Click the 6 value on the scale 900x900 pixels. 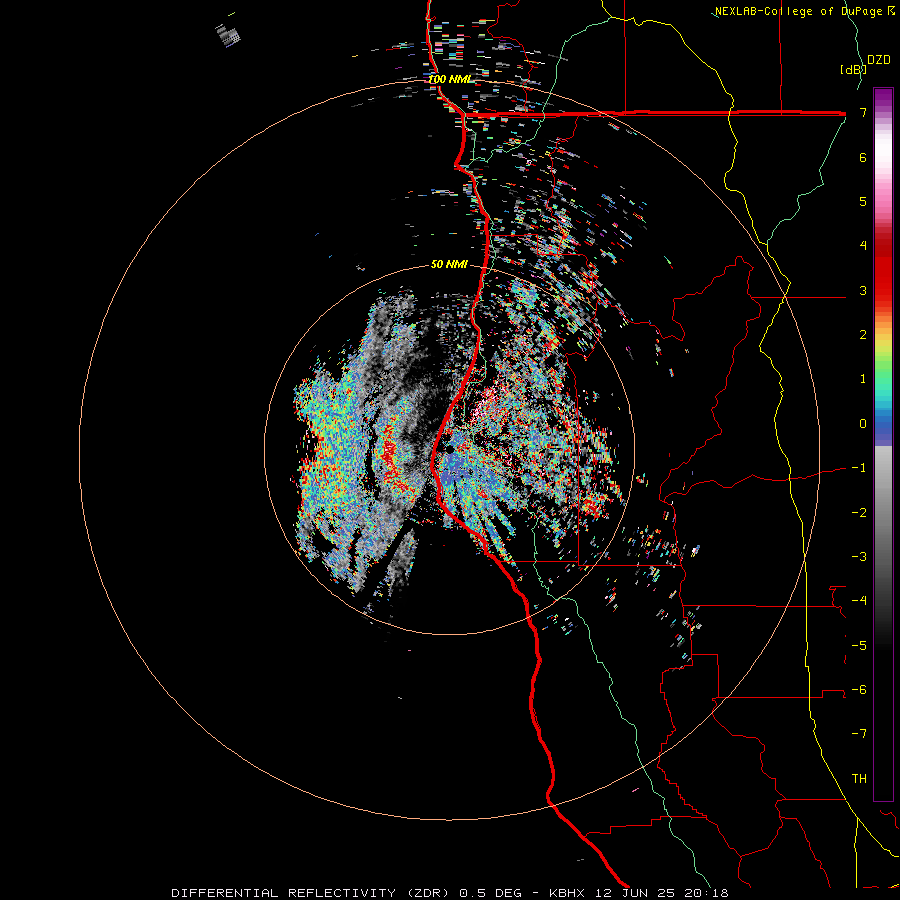tap(863, 157)
